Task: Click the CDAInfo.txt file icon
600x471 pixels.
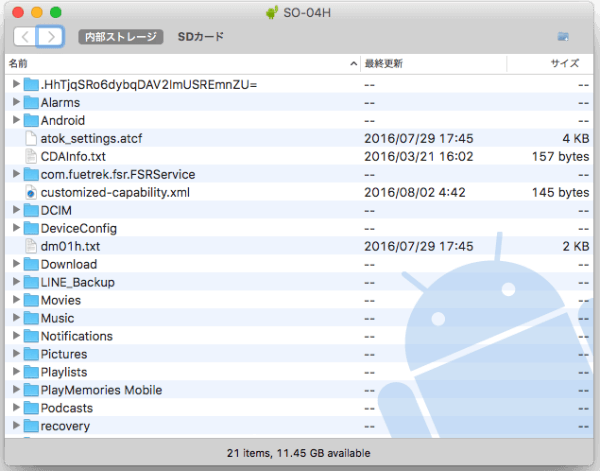Action: click(31, 156)
